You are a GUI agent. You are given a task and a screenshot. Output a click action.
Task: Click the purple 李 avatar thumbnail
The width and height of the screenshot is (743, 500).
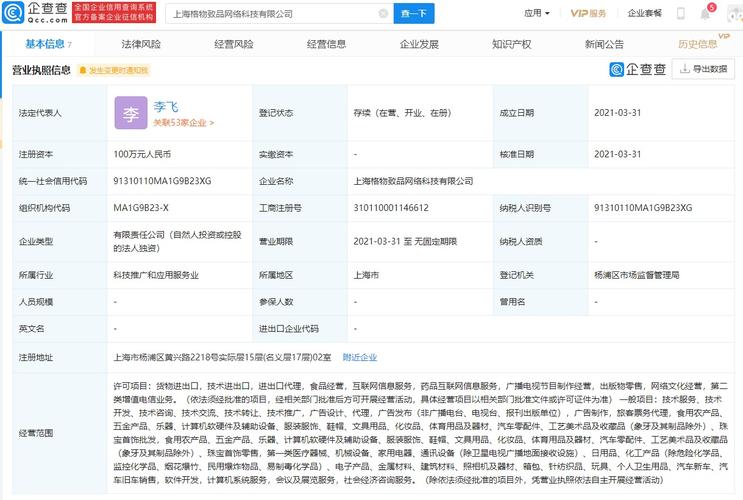click(131, 113)
